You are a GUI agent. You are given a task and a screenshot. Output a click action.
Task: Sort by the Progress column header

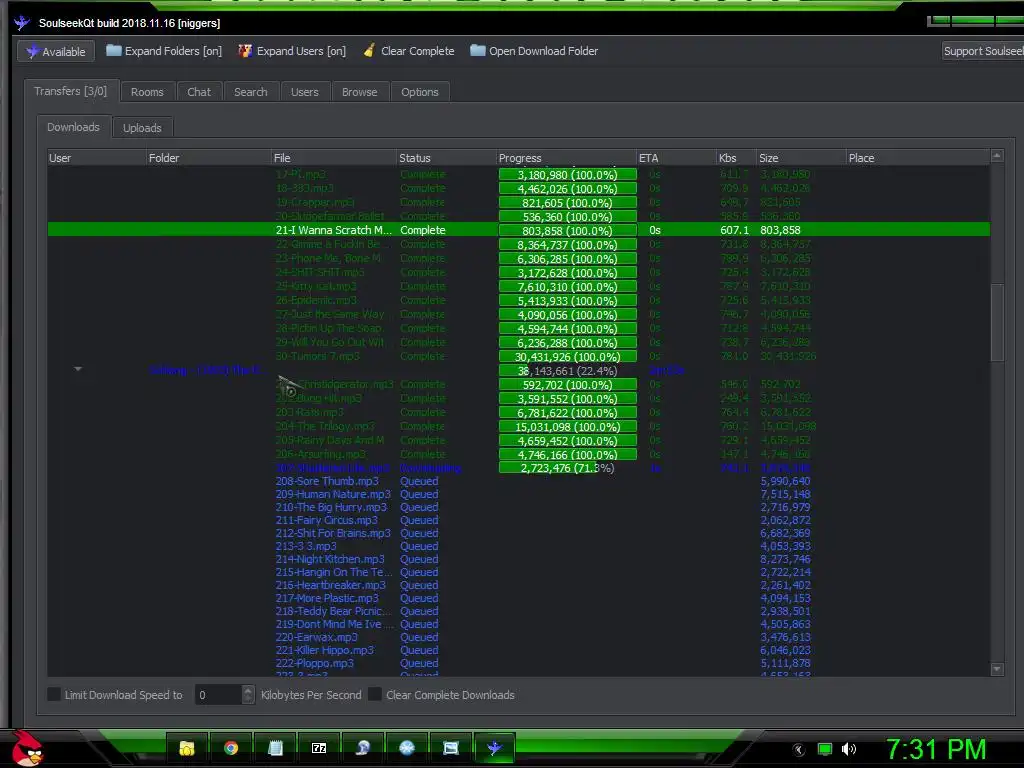(567, 158)
